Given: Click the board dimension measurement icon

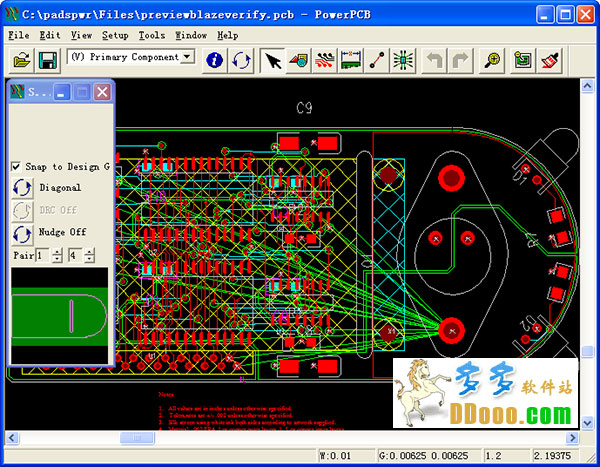Looking at the screenshot, I should click(x=351, y=60).
